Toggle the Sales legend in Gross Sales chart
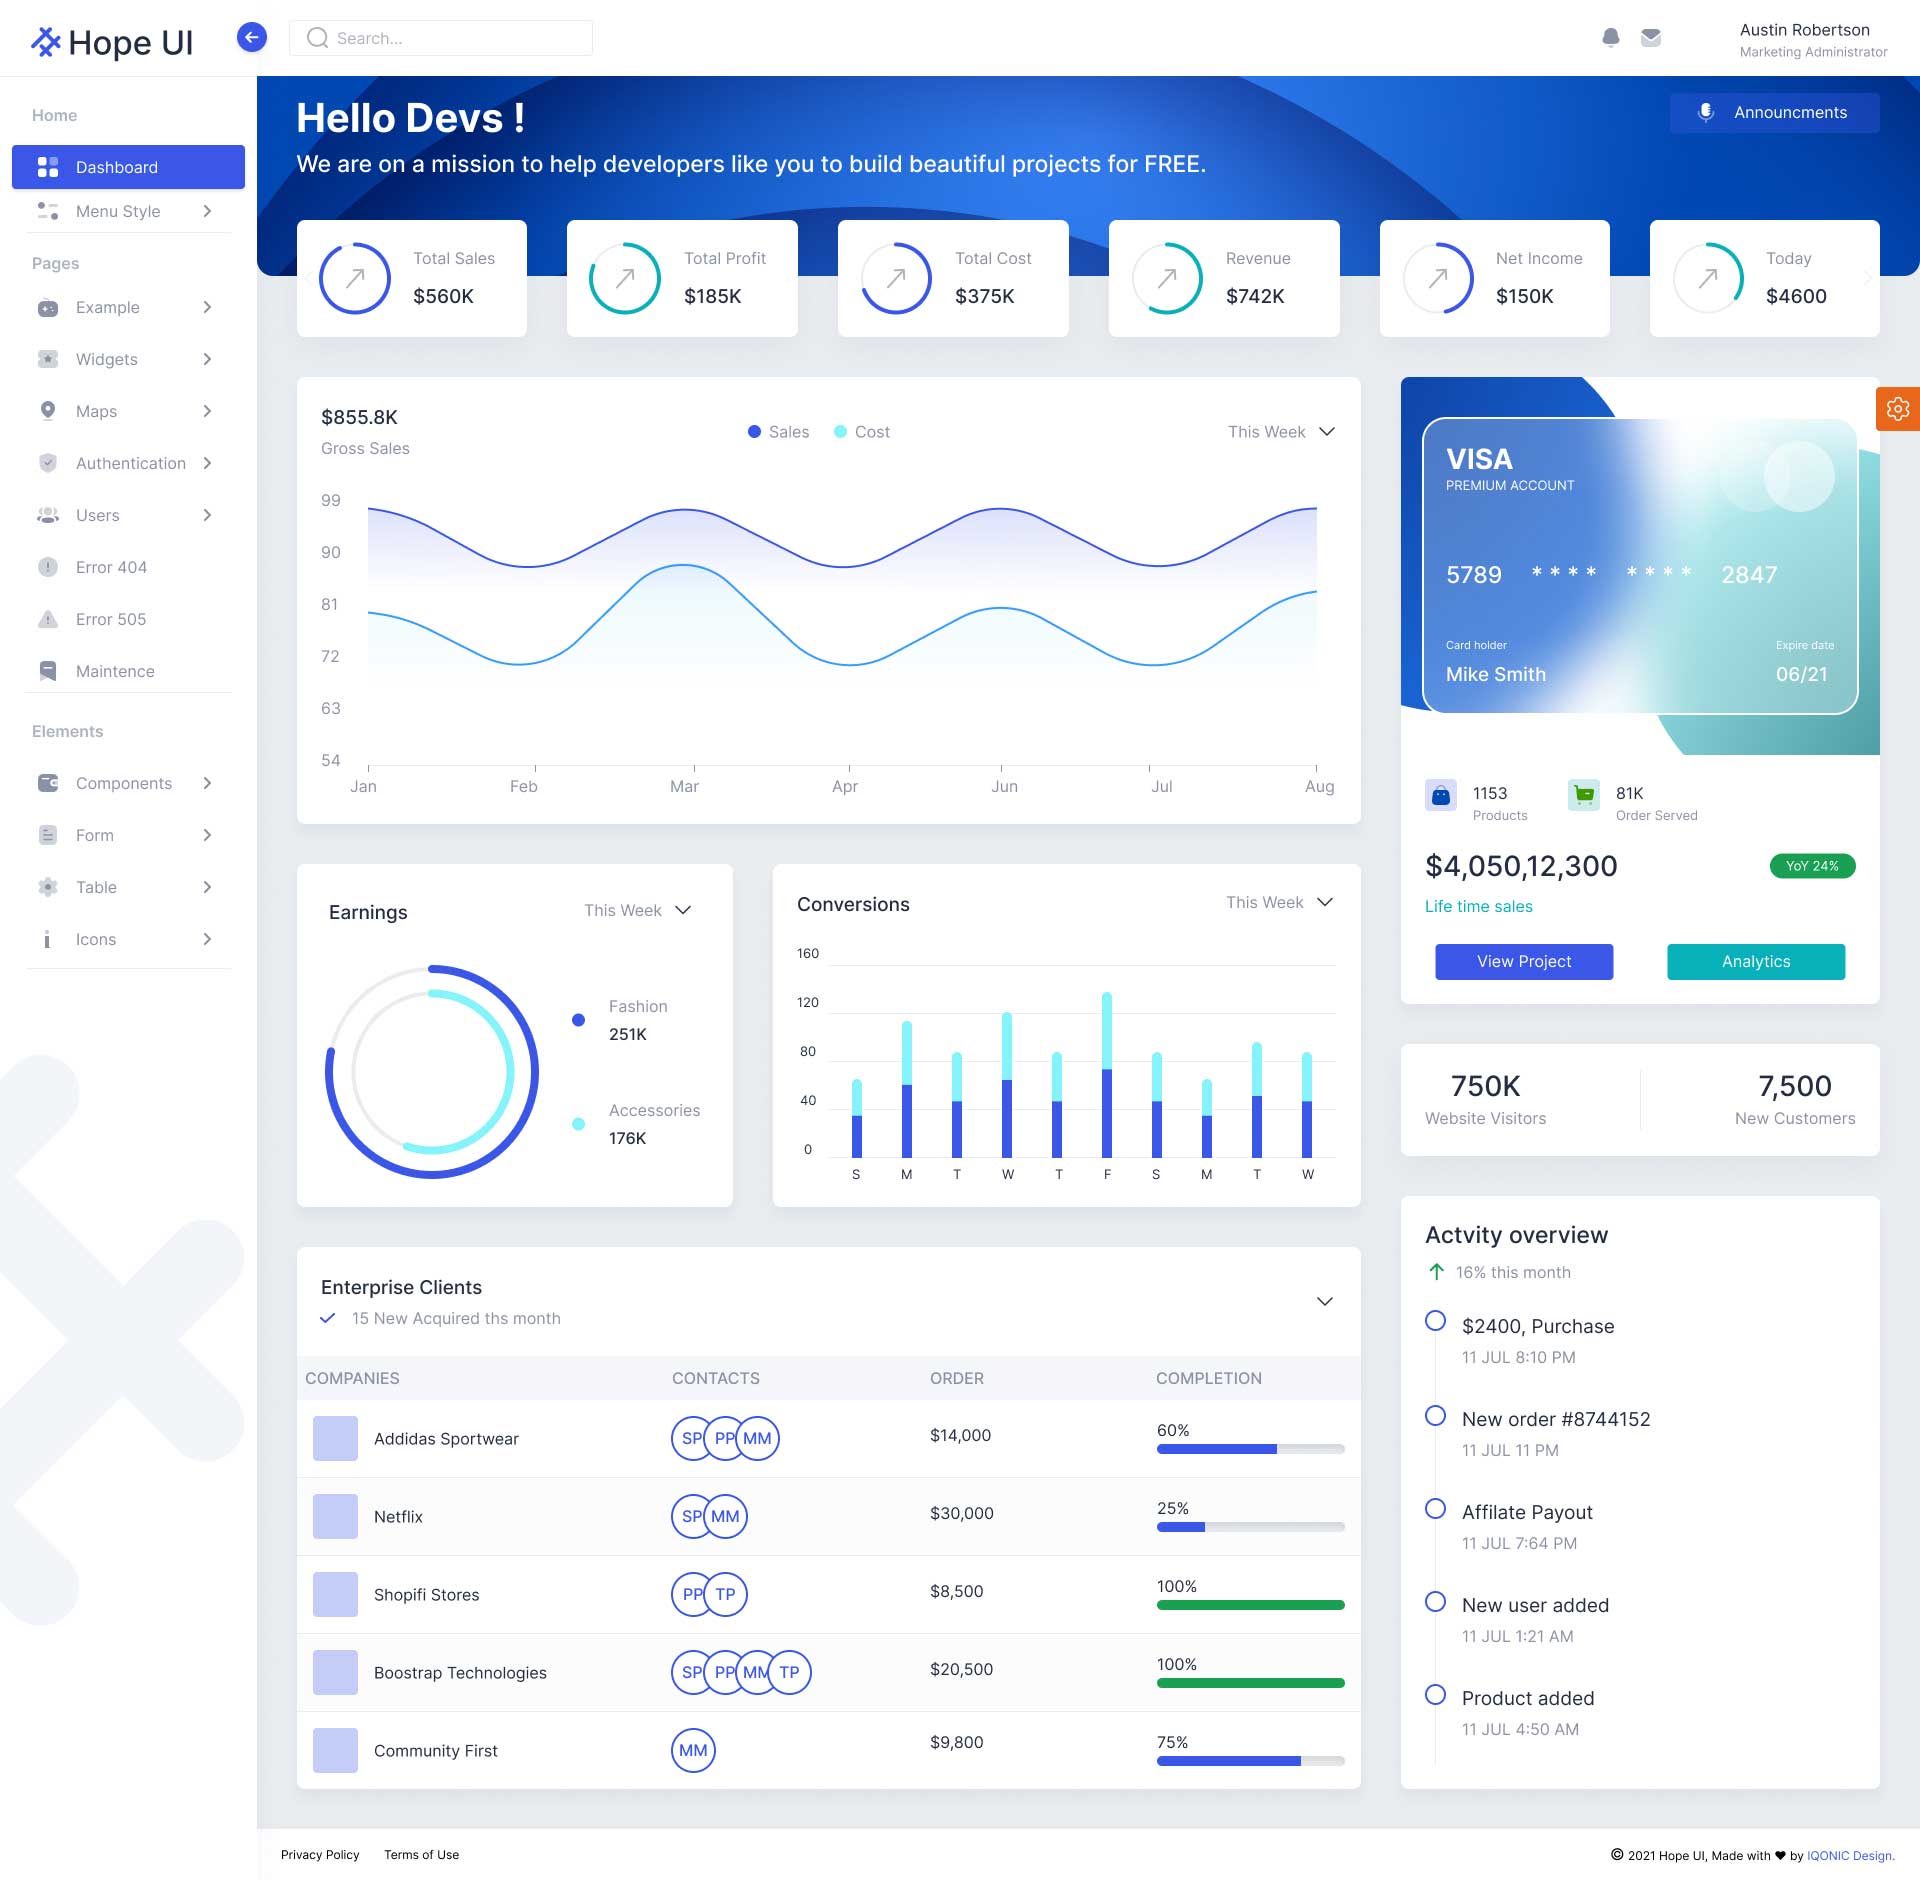The image size is (1920, 1880). click(778, 432)
